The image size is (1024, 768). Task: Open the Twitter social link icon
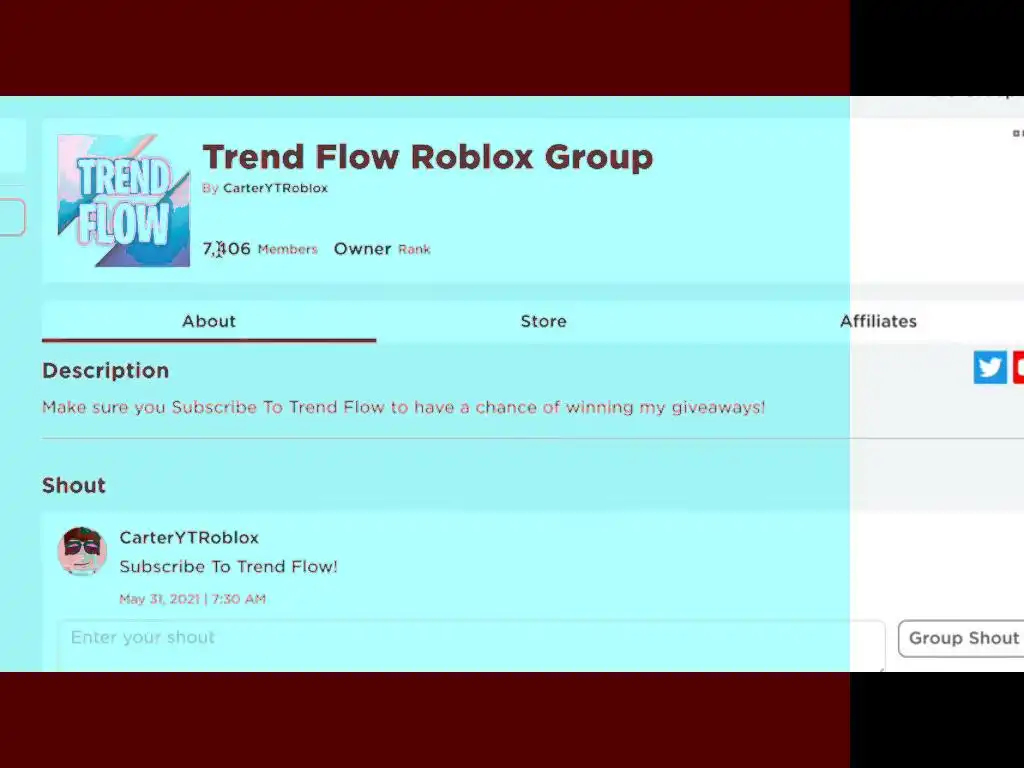point(989,367)
